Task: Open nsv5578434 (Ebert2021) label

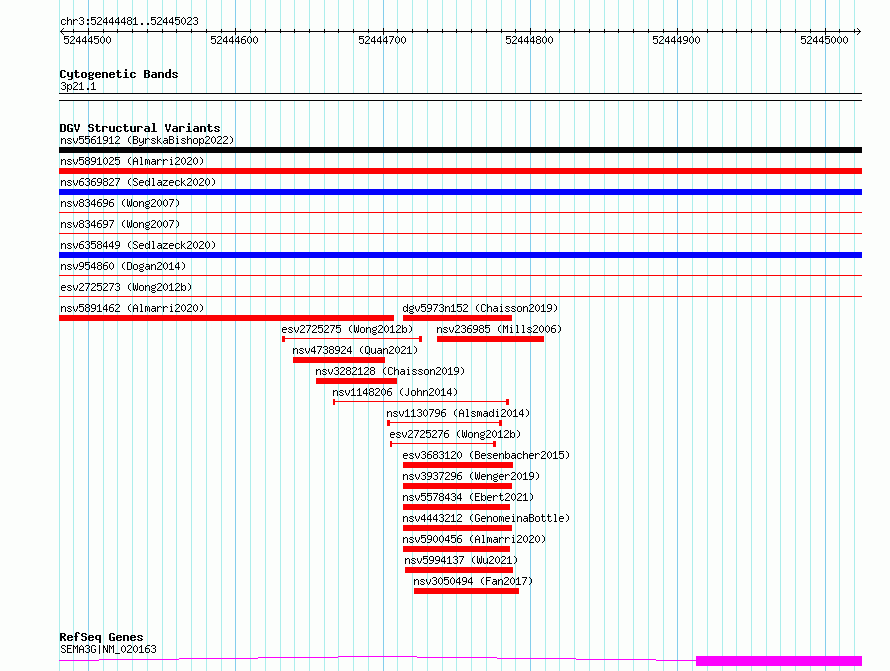Action: (468, 497)
